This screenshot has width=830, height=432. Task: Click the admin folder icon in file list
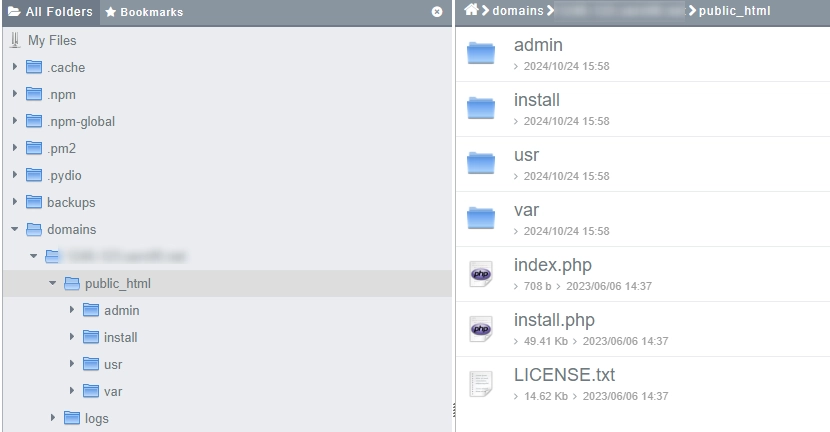point(481,54)
